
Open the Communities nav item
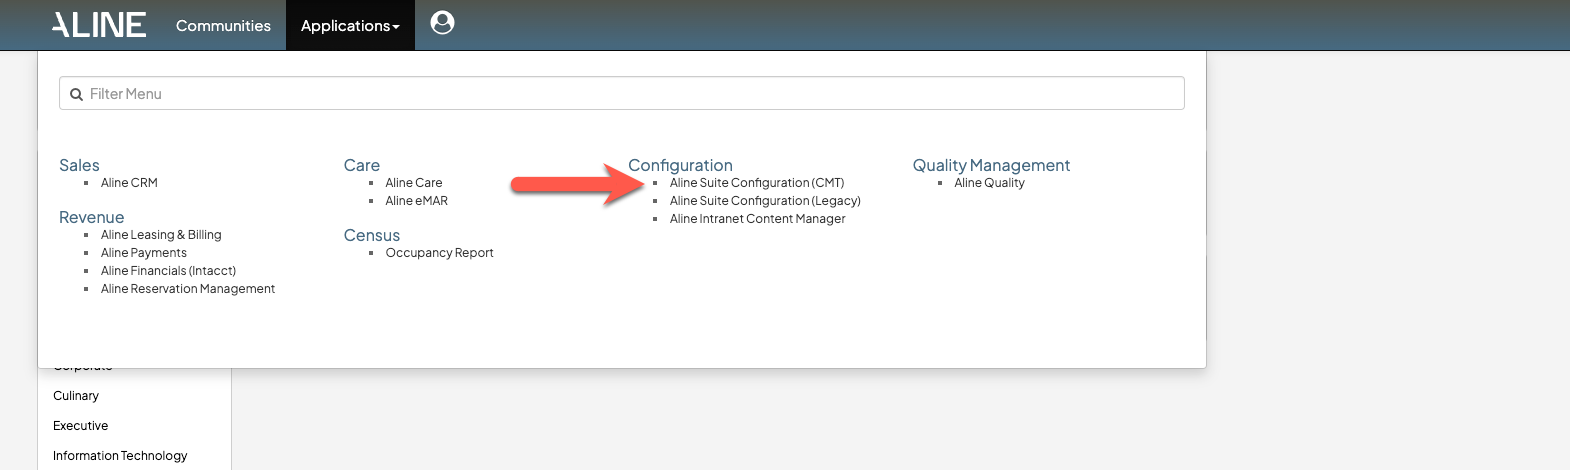(223, 25)
